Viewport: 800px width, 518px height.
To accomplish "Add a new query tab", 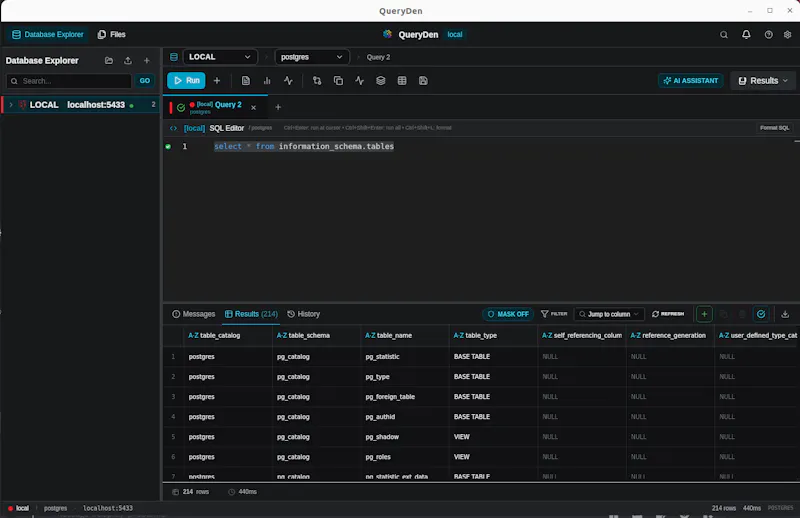I will click(278, 107).
